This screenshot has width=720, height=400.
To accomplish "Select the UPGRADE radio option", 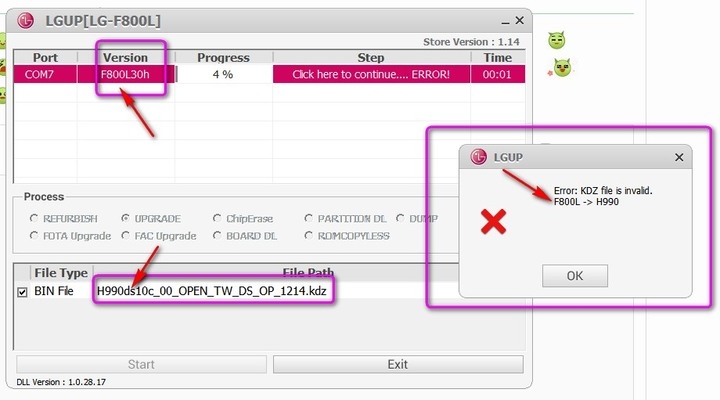I will point(125,218).
